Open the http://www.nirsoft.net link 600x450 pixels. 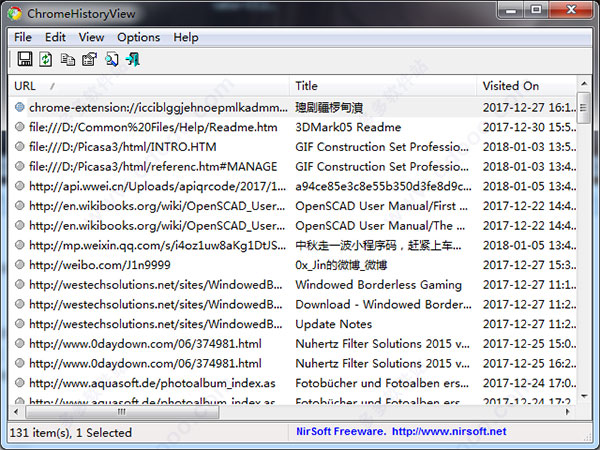pos(449,432)
